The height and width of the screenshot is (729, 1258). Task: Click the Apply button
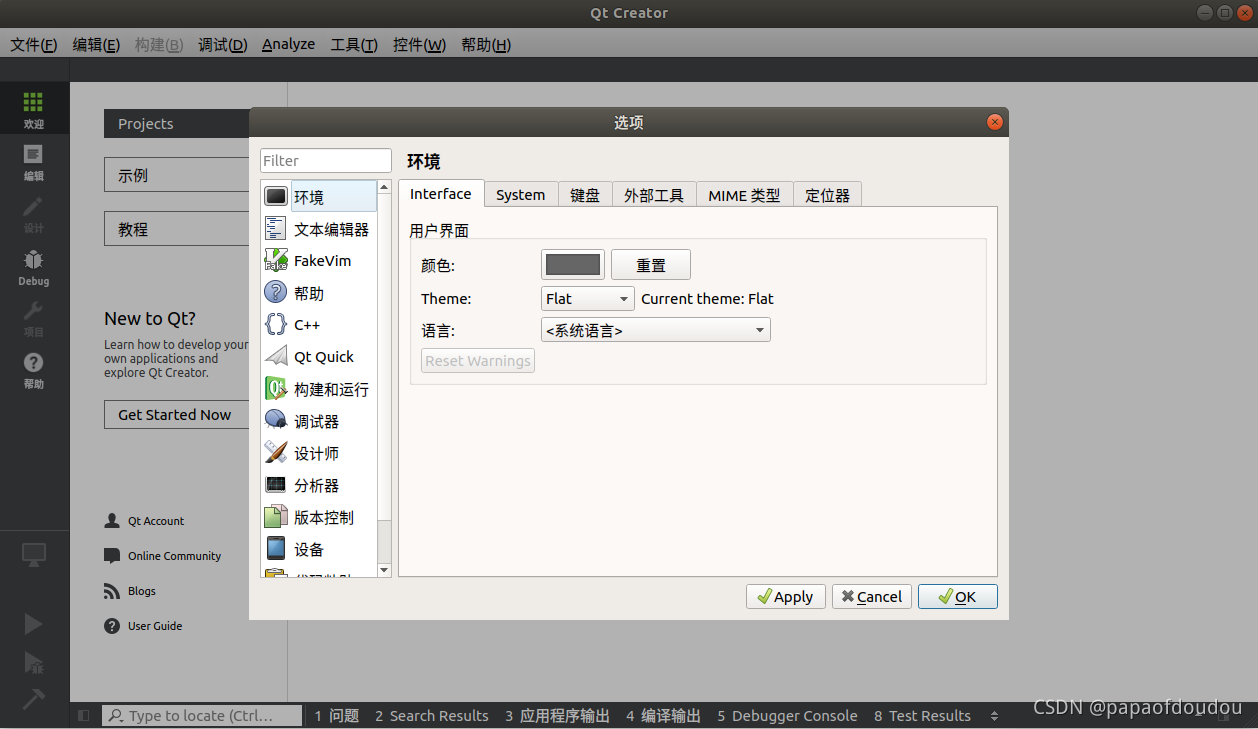786,596
